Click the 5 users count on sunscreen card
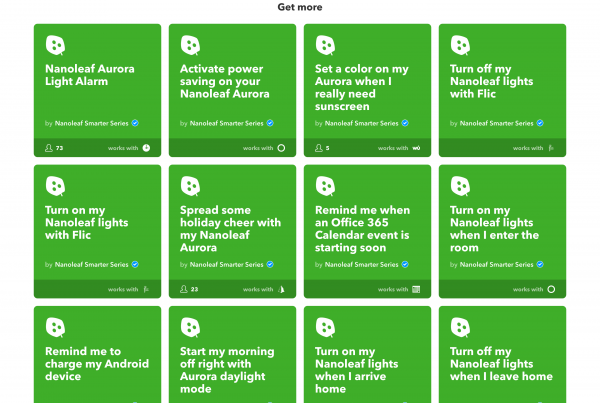The height and width of the screenshot is (403, 600). [328, 148]
